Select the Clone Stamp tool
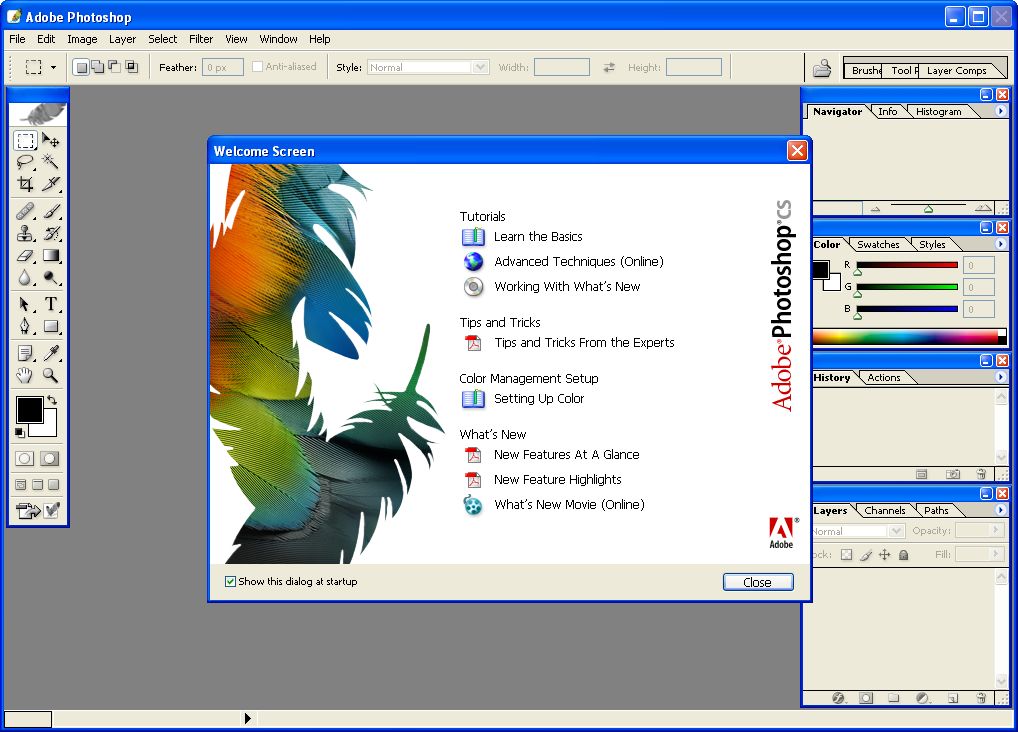Viewport: 1018px width, 732px height. pos(26,233)
